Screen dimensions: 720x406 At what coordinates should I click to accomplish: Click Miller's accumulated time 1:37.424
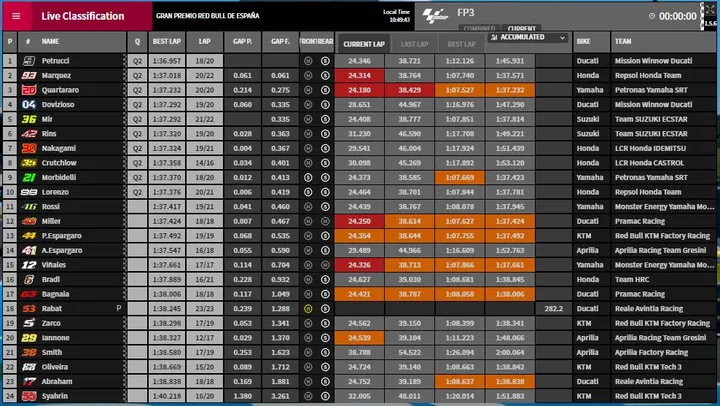(x=510, y=221)
